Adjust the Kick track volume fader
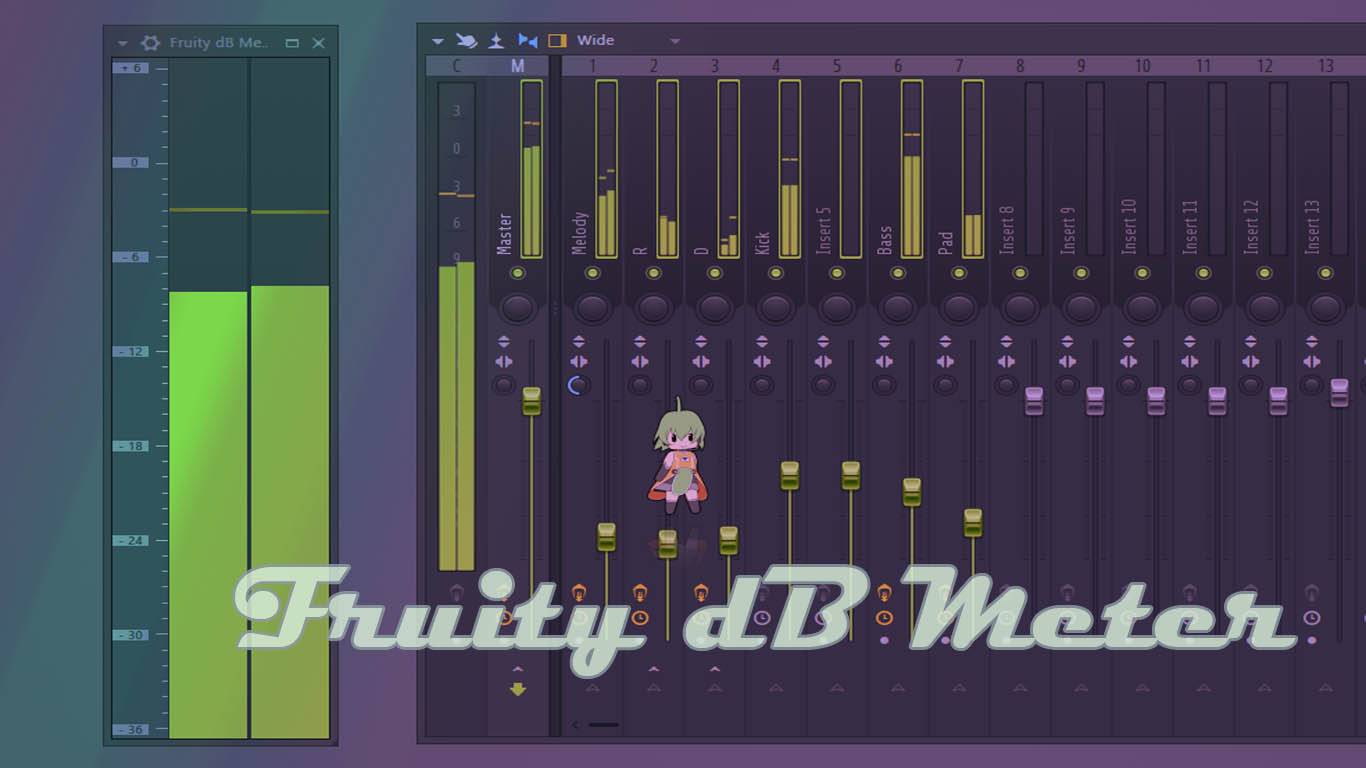Viewport: 1366px width, 768px height. [790, 476]
